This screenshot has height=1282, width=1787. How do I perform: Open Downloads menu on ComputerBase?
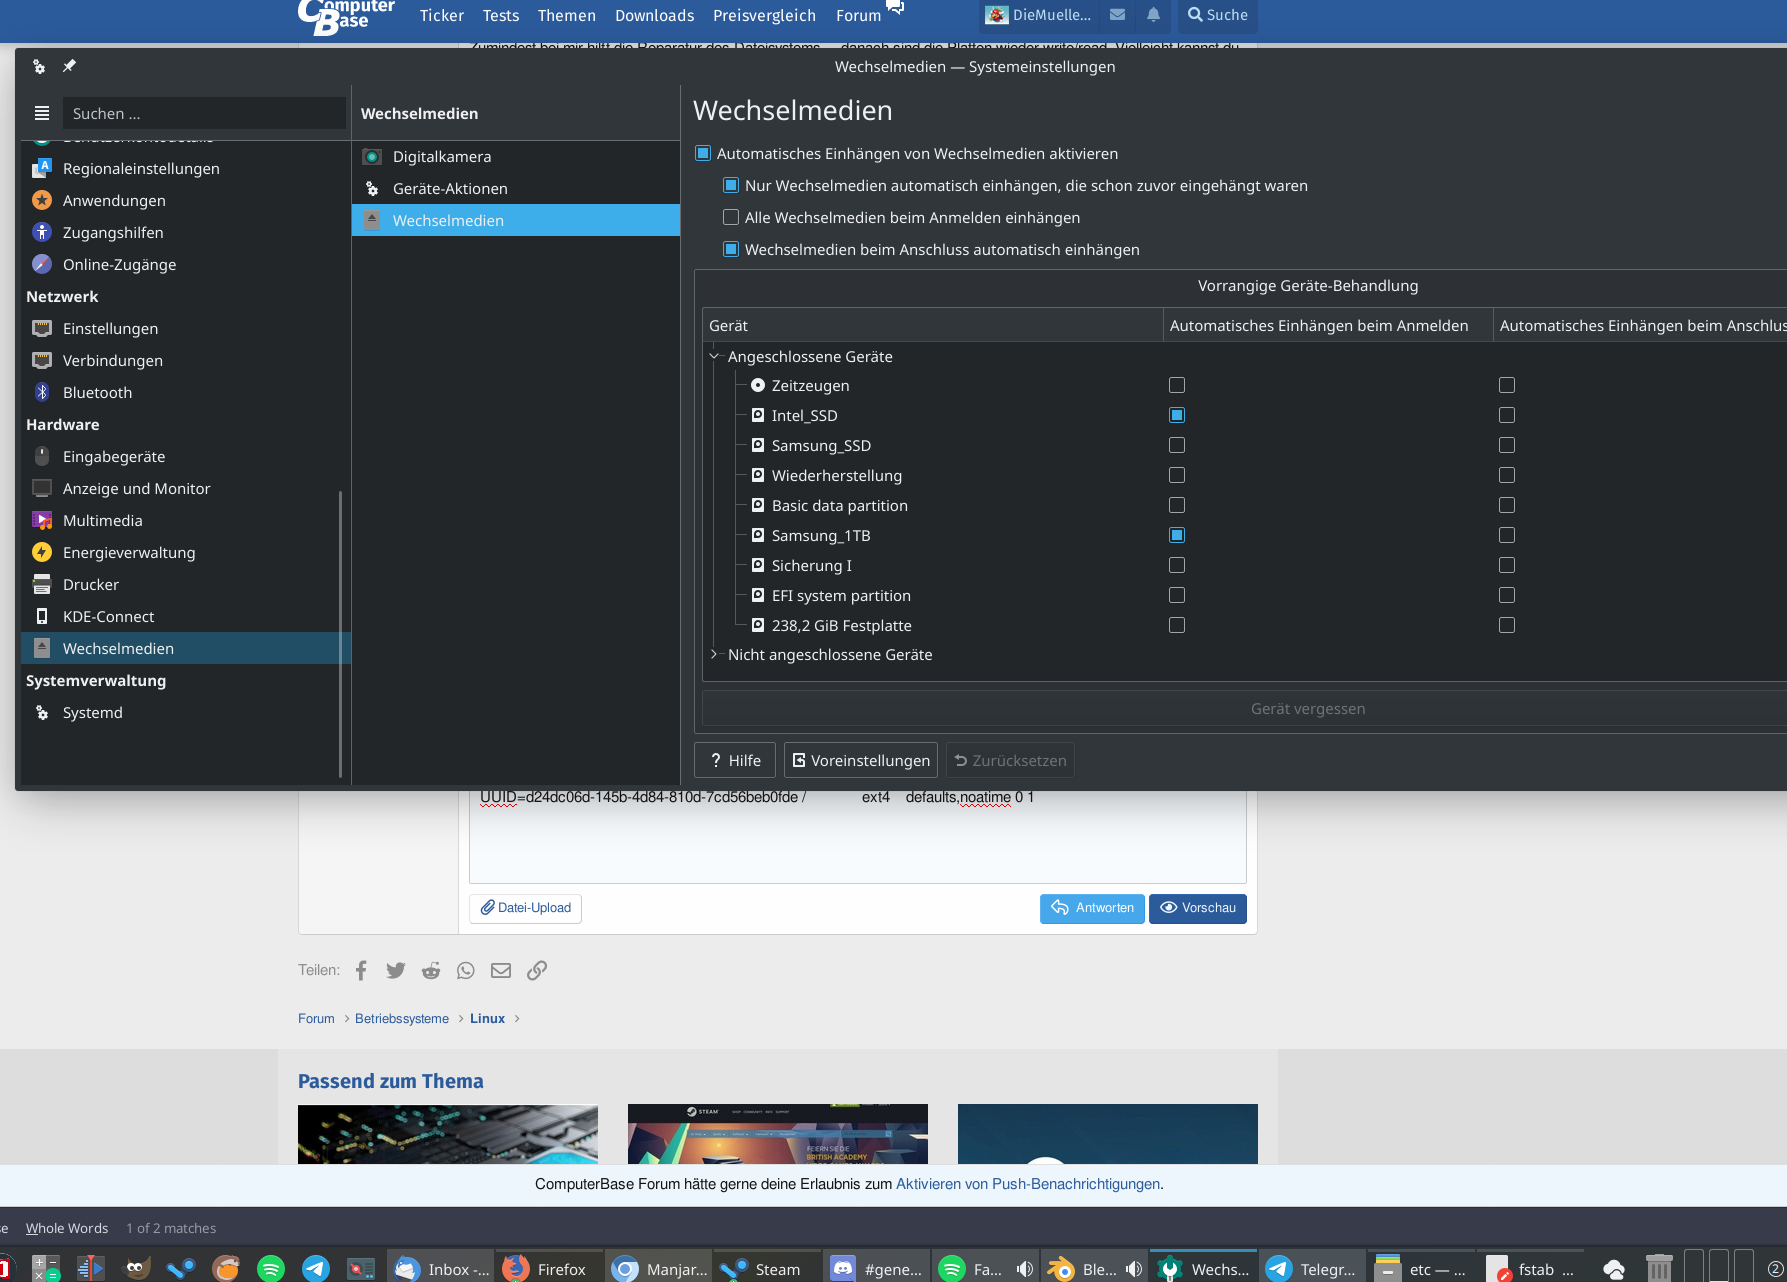click(x=655, y=15)
